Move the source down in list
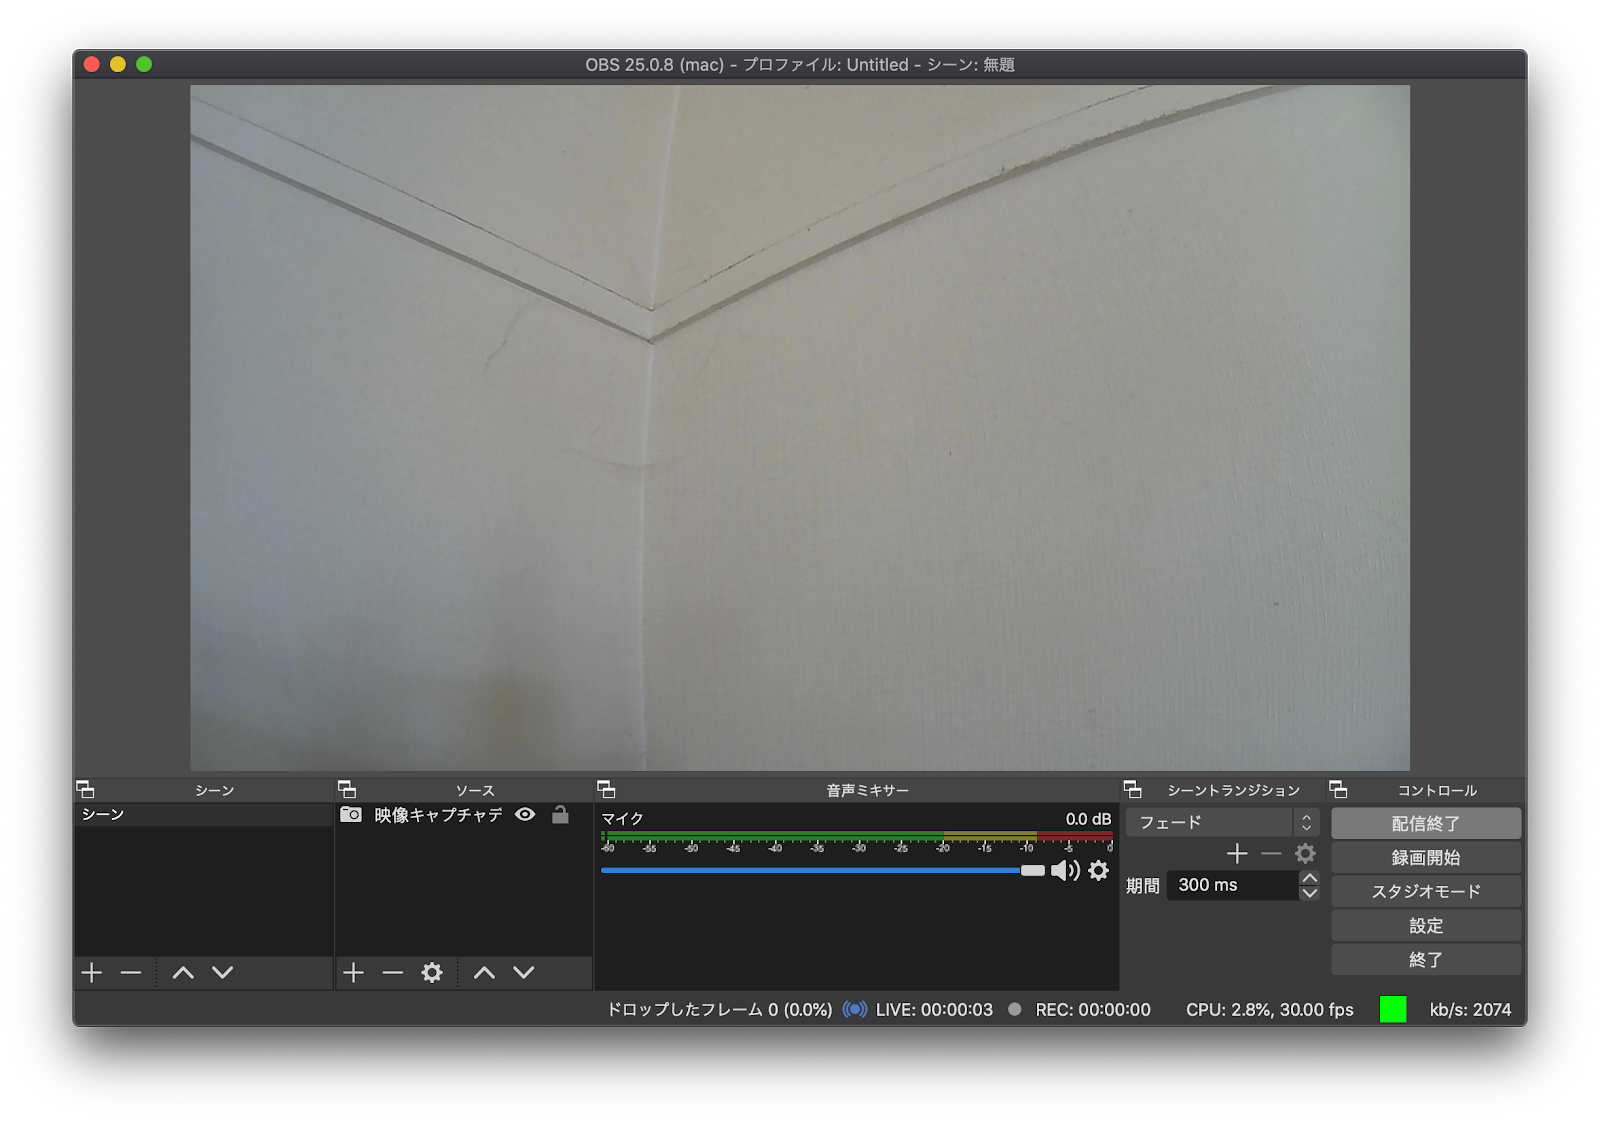Screen dimensions: 1600x1123 click(524, 973)
